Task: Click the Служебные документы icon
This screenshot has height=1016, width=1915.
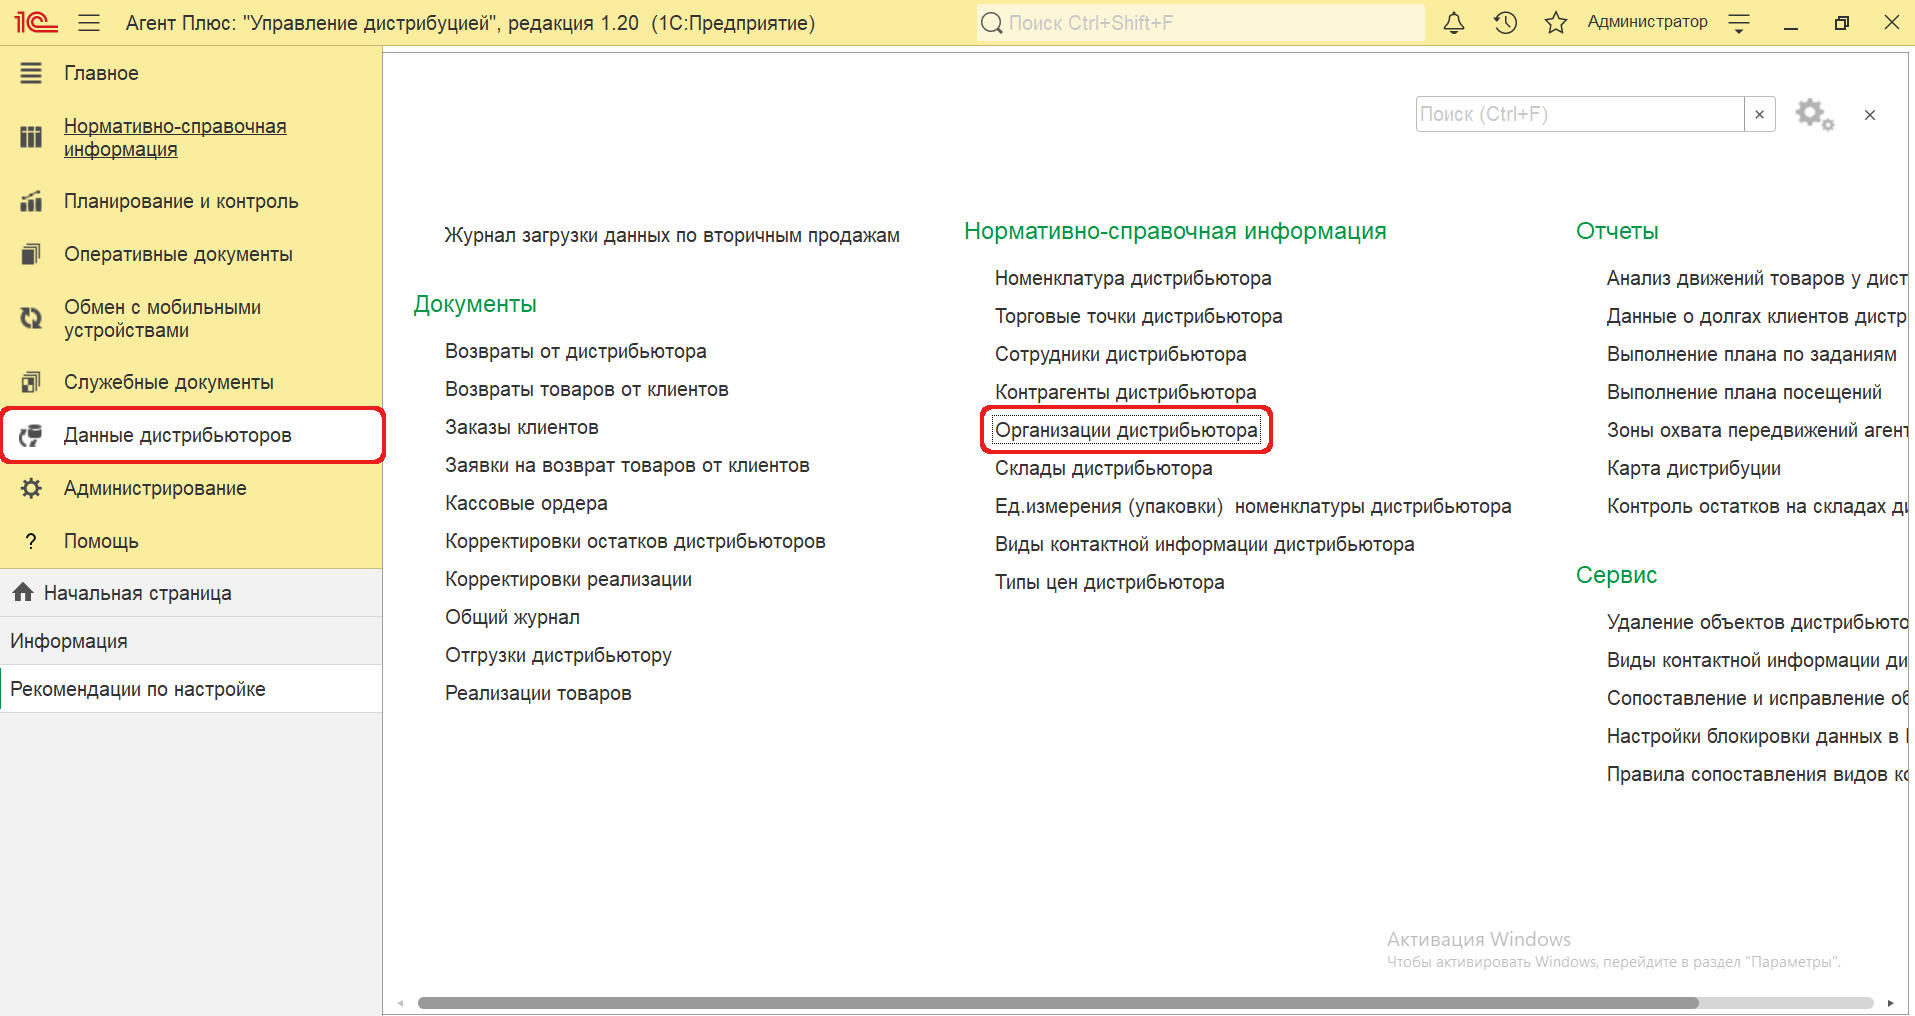Action: coord(31,382)
